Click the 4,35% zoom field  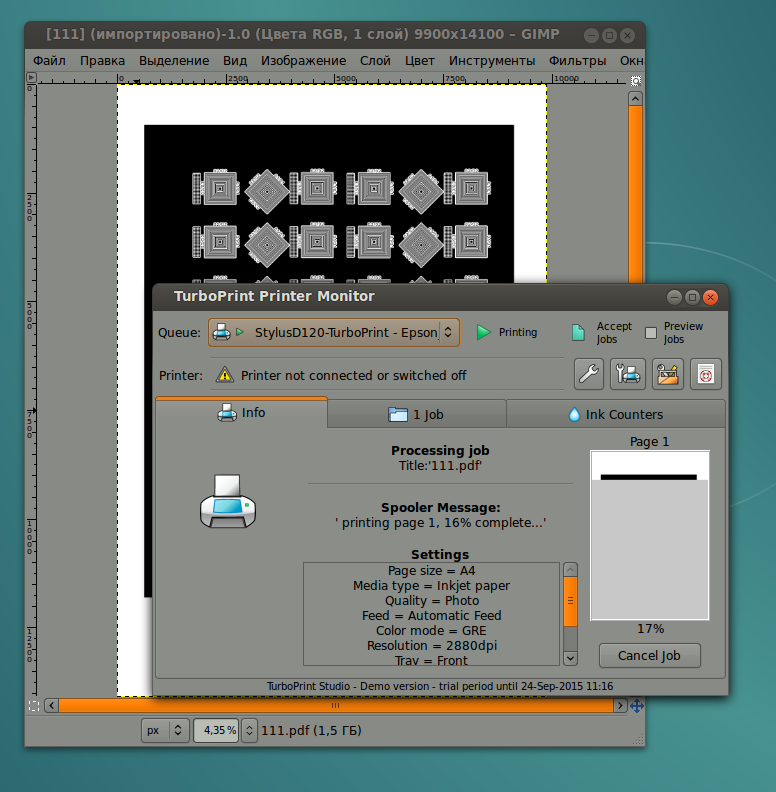pos(216,730)
